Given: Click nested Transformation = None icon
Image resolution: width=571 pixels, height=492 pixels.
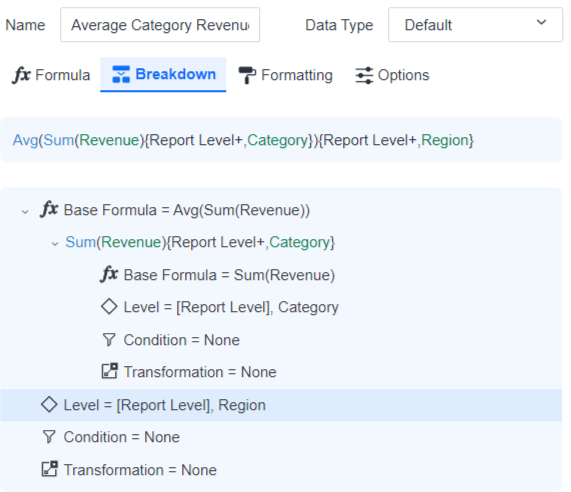Looking at the screenshot, I should pyautogui.click(x=110, y=371).
